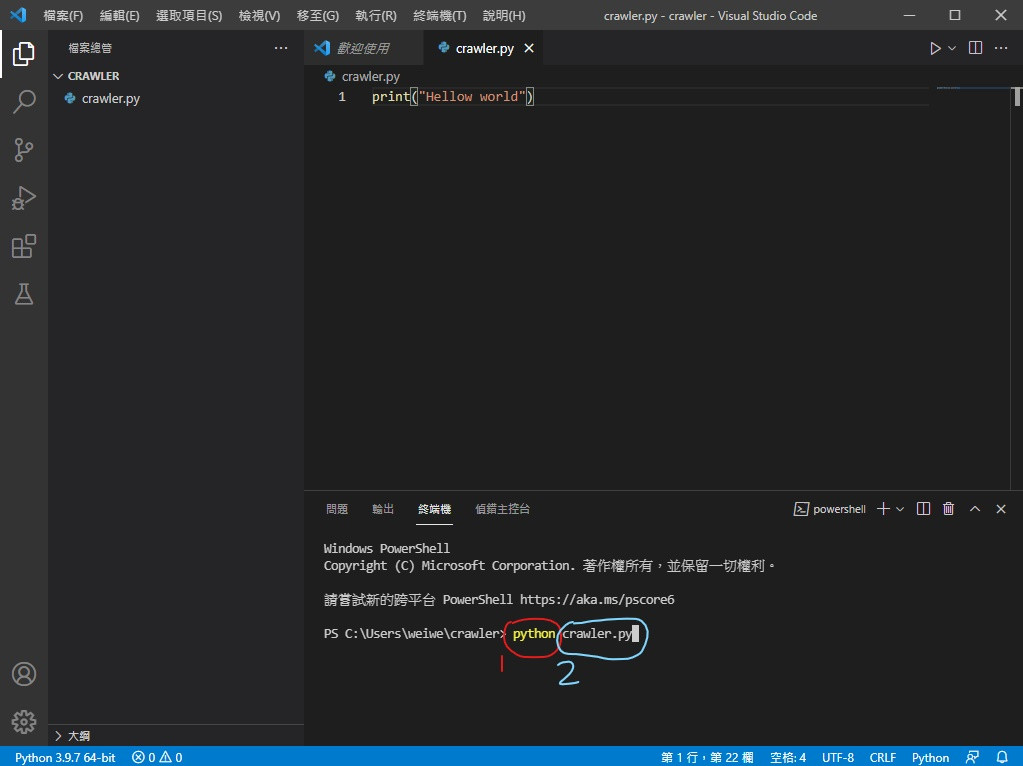Close the terminal panel

(x=1001, y=509)
